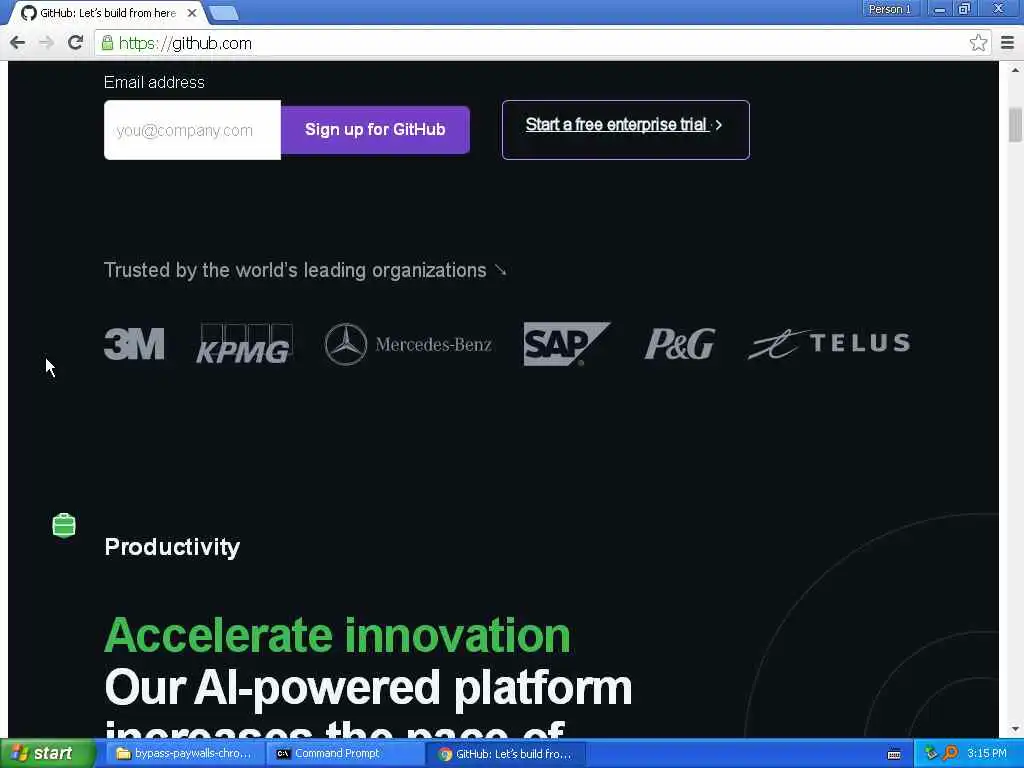Click the KPMG logo
This screenshot has width=1024, height=768.
click(244, 344)
